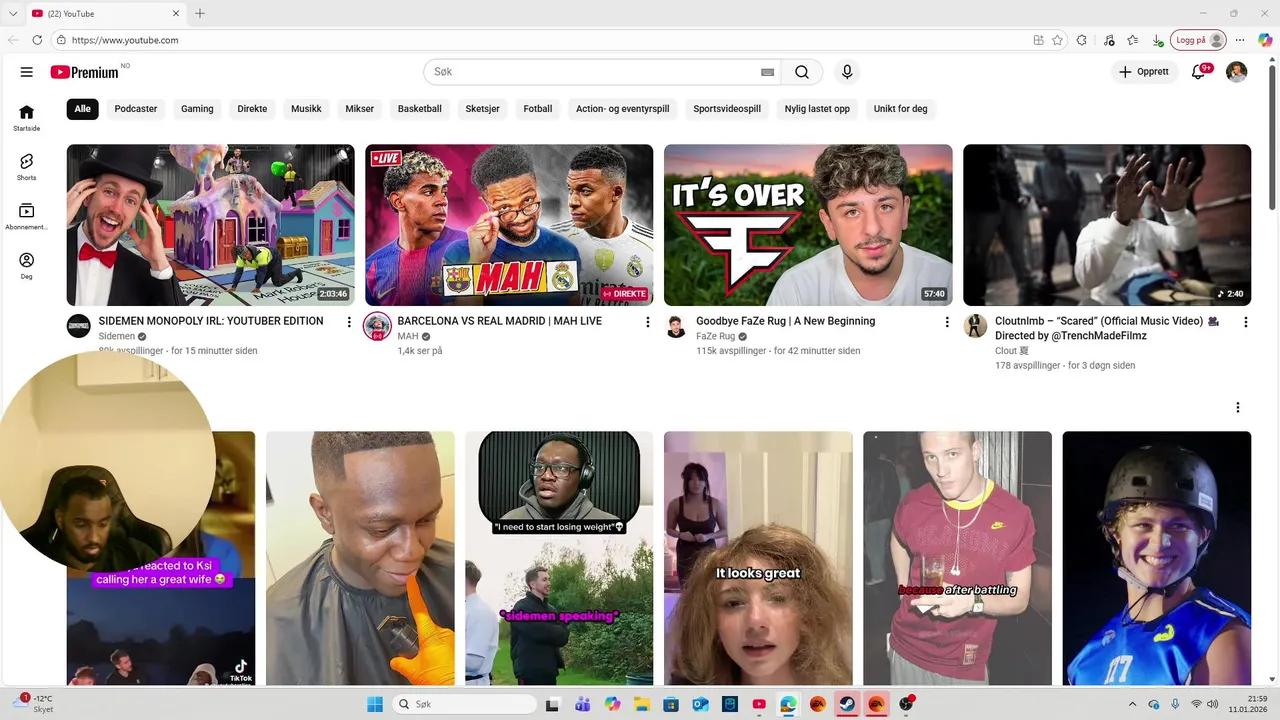Select the Mikser filter chip
Image resolution: width=1280 pixels, height=720 pixels.
point(360,109)
